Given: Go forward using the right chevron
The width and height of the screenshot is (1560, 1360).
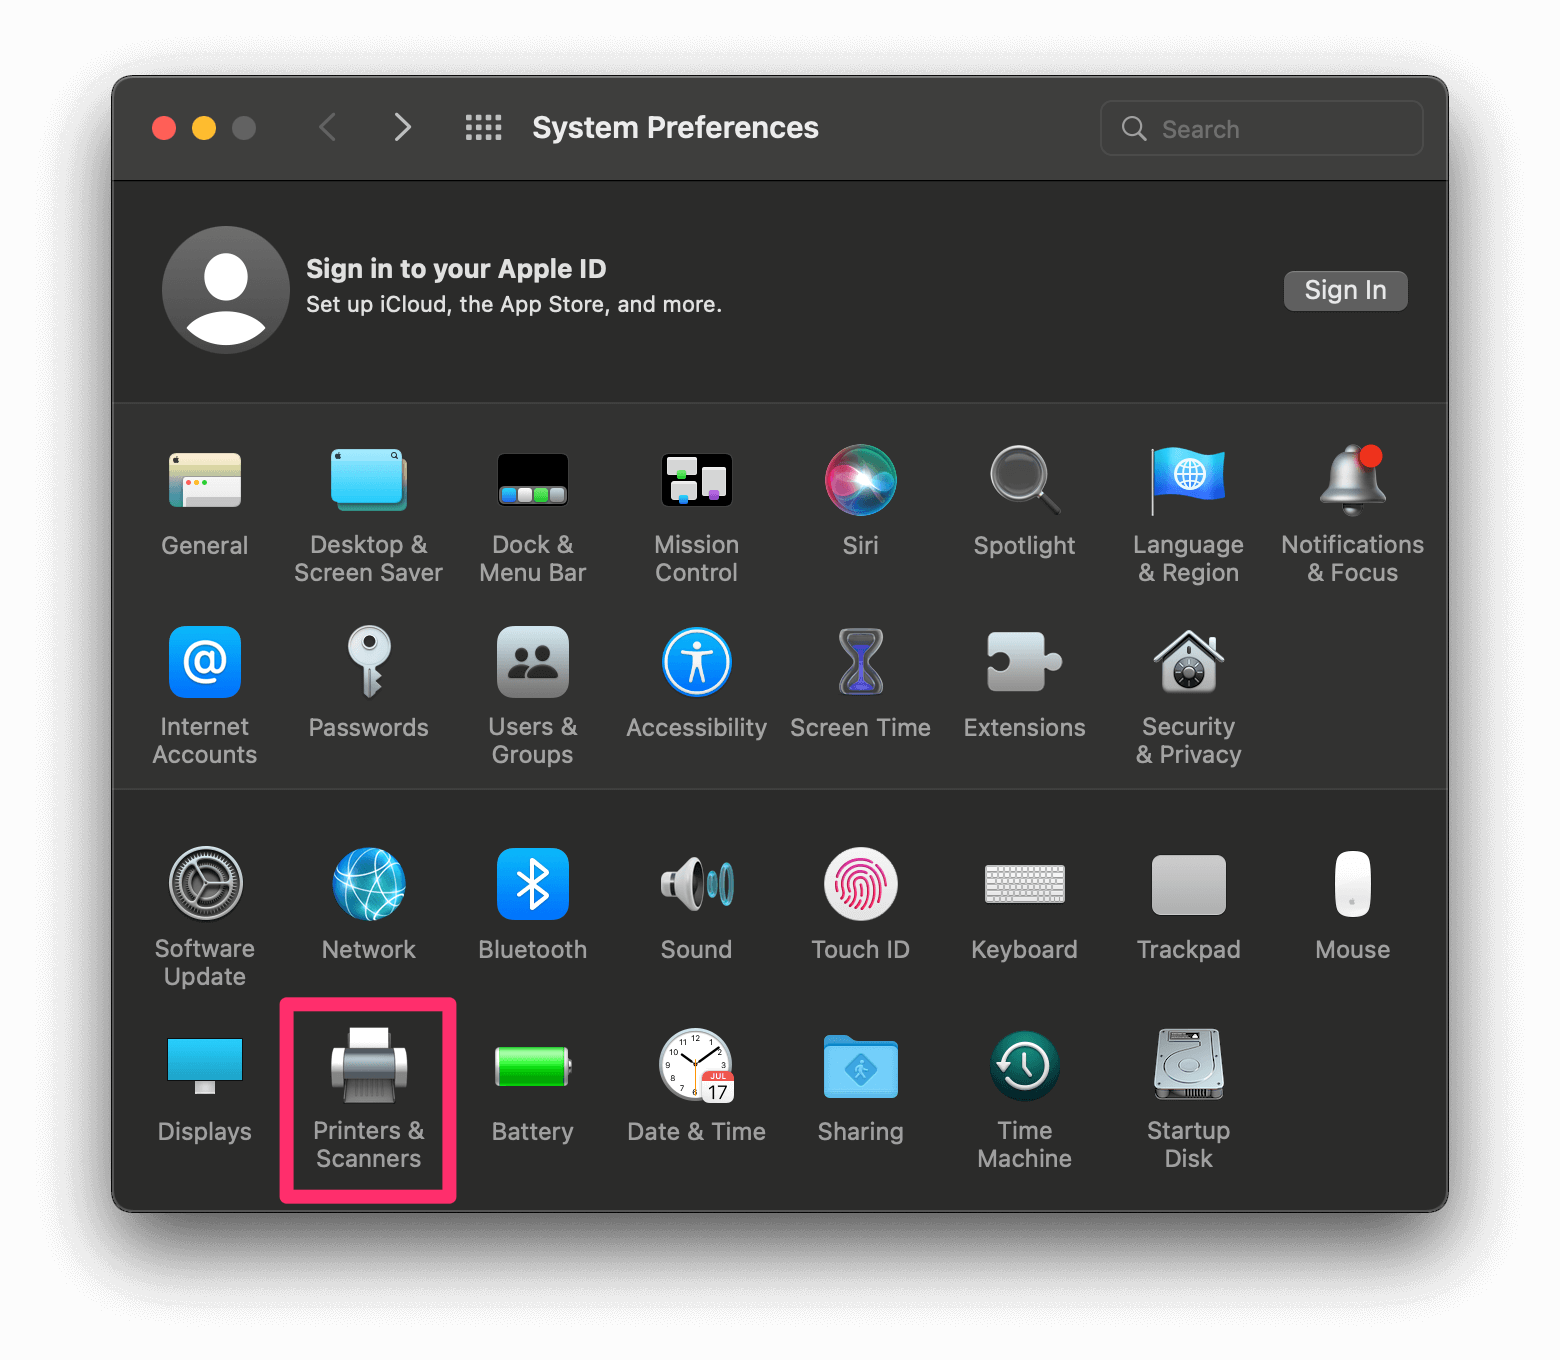Looking at the screenshot, I should 402,128.
